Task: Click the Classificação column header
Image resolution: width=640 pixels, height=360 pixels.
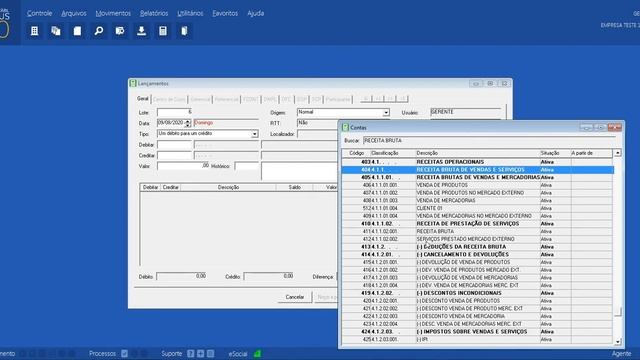Action: pos(393,153)
